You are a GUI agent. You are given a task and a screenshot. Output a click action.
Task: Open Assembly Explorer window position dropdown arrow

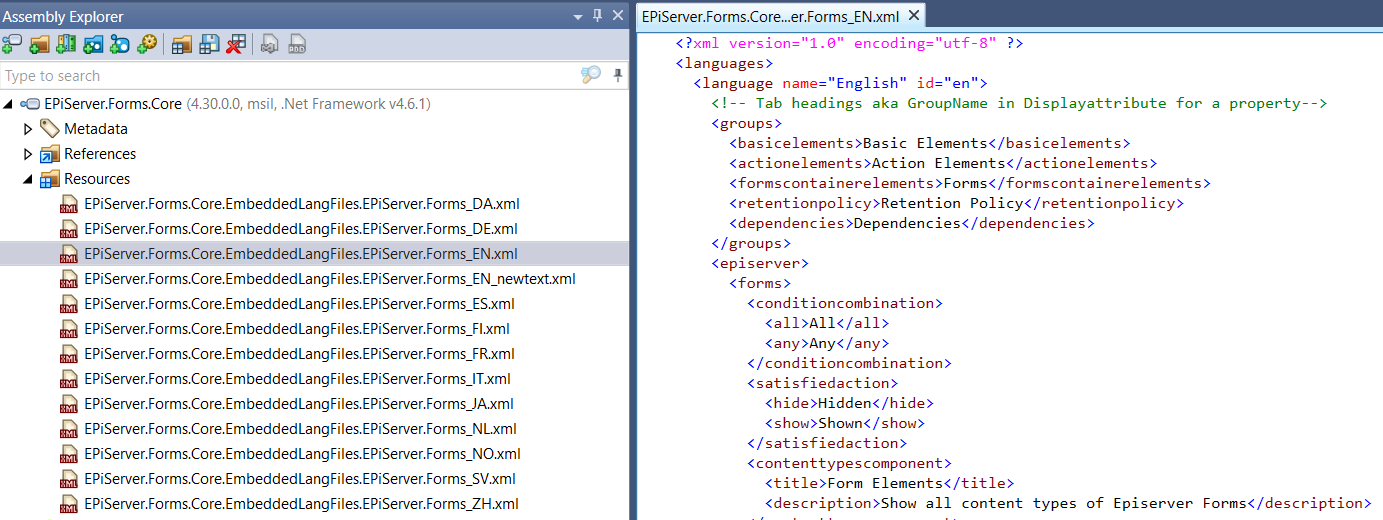point(578,16)
